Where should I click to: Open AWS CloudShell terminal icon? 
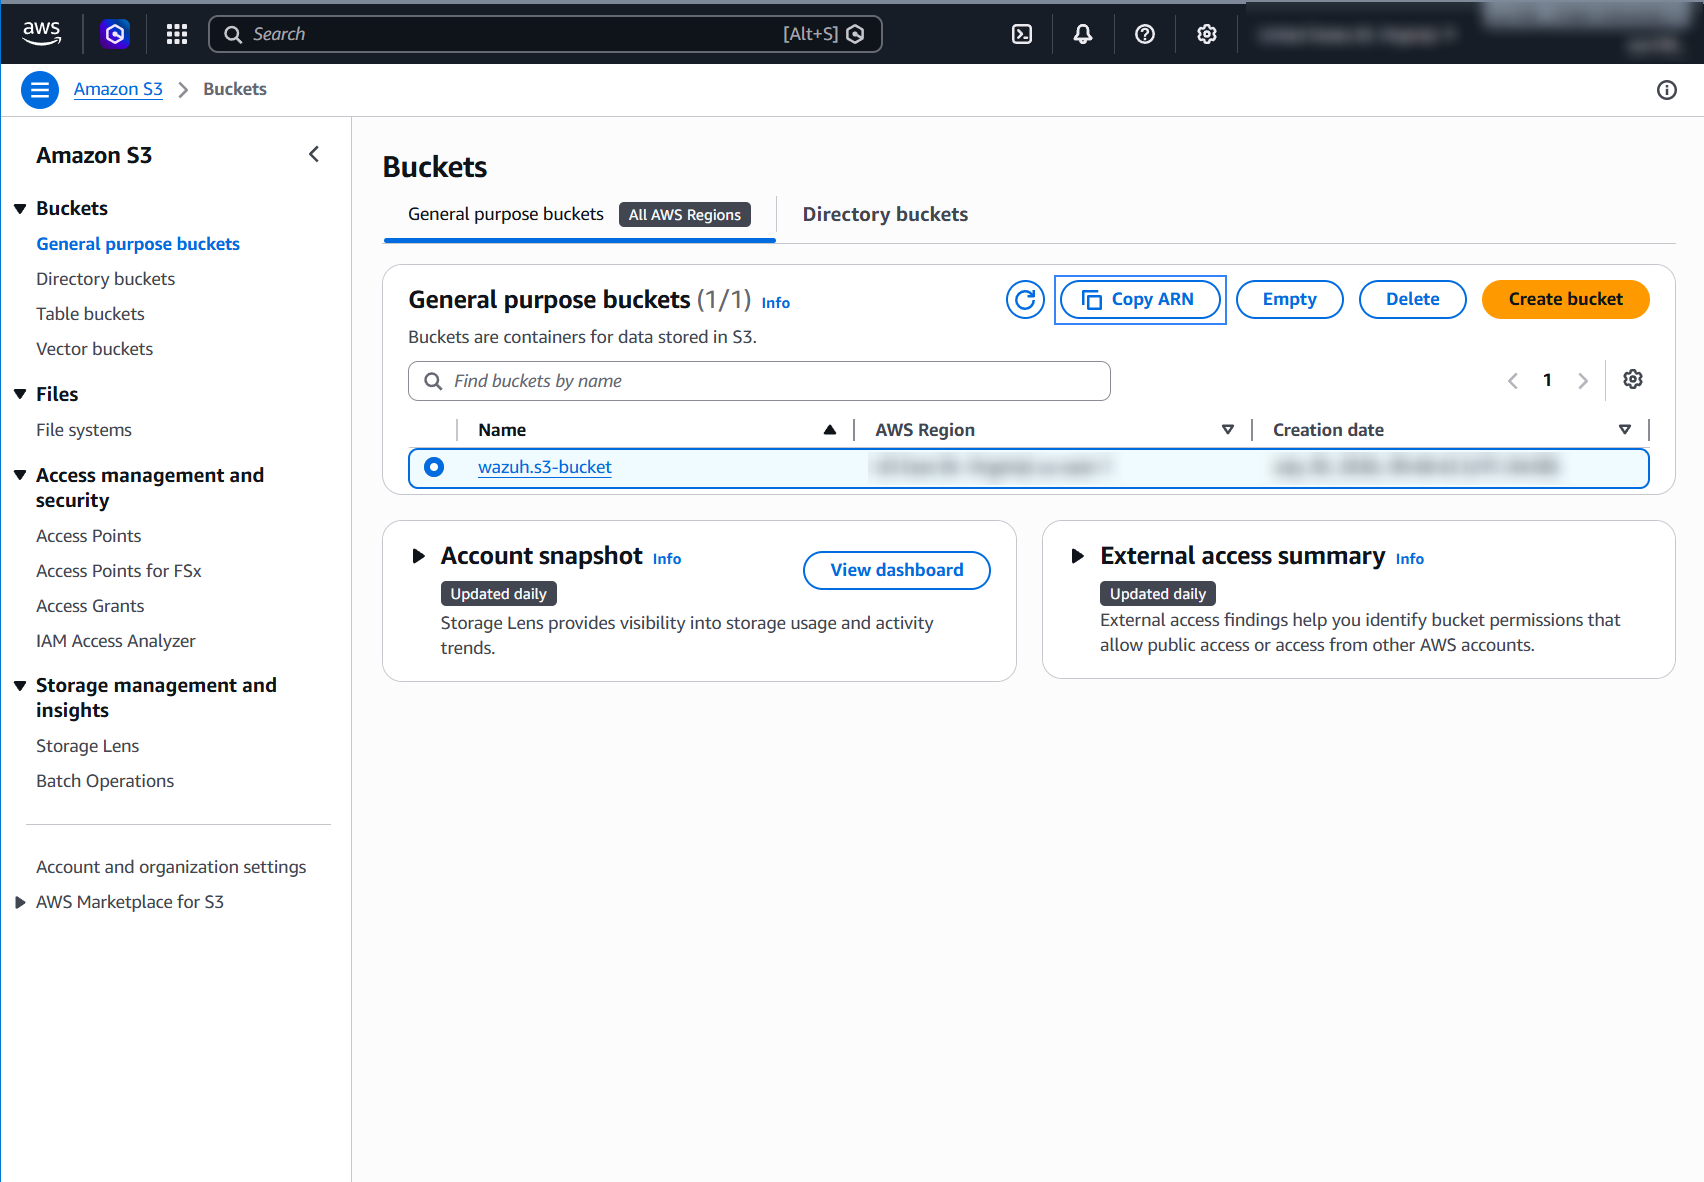click(x=1022, y=34)
